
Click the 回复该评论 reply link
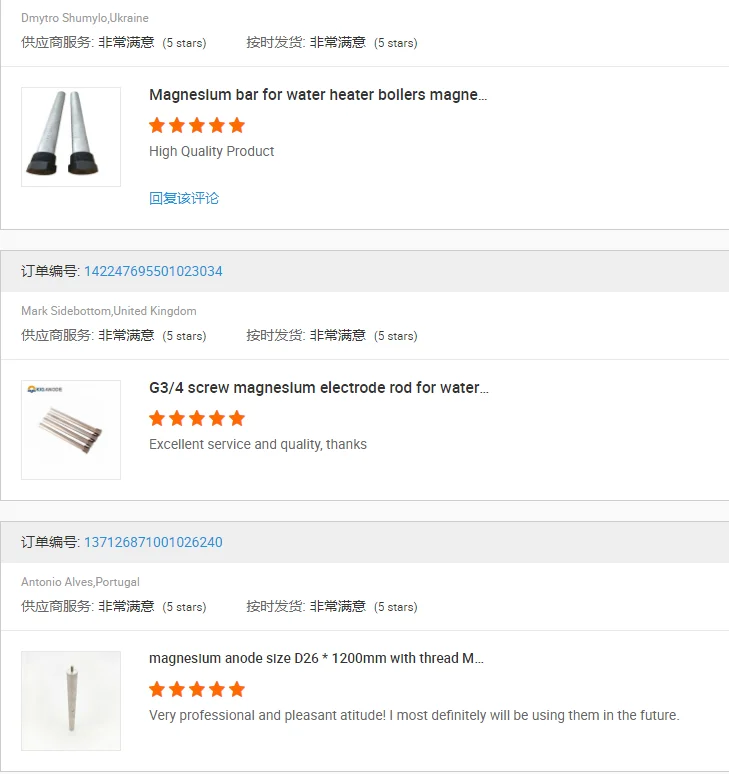(184, 198)
